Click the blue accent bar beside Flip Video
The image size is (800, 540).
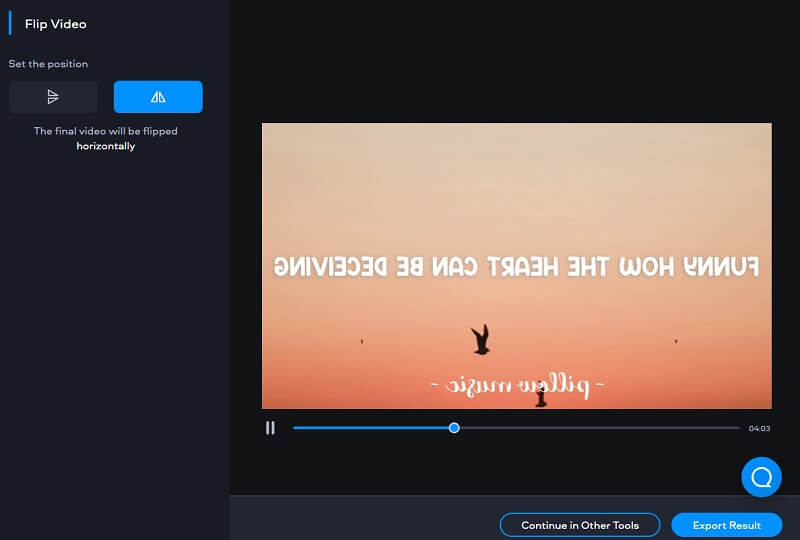tap(10, 24)
